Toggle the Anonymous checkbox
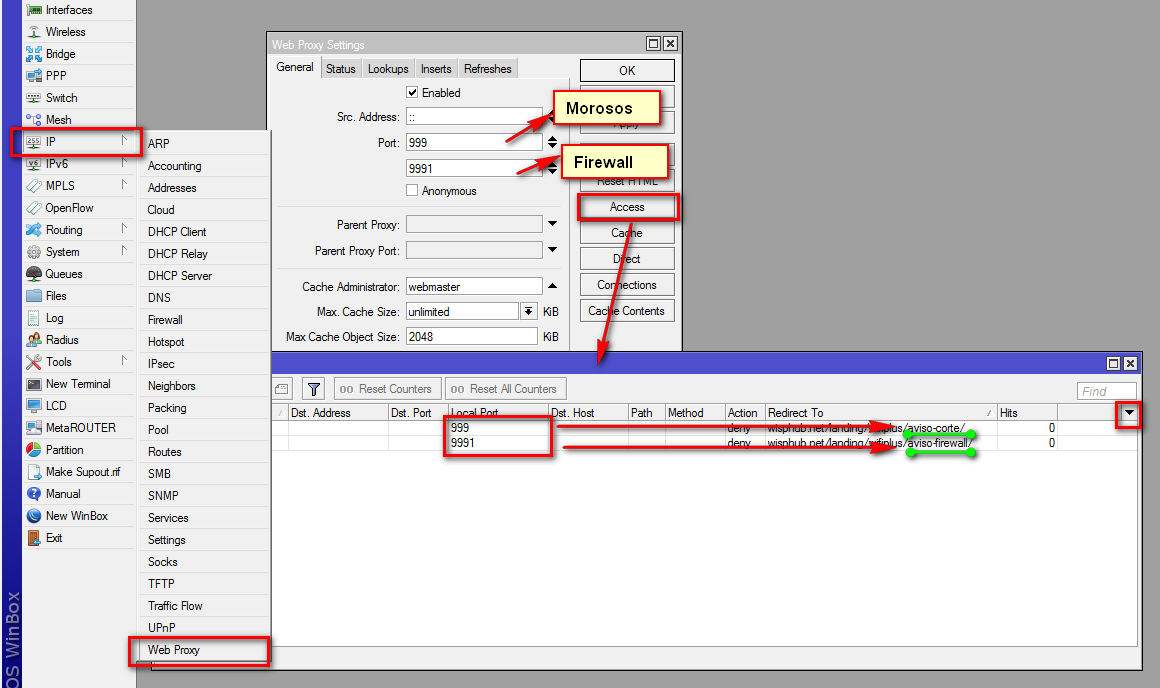The width and height of the screenshot is (1160, 688). click(413, 191)
